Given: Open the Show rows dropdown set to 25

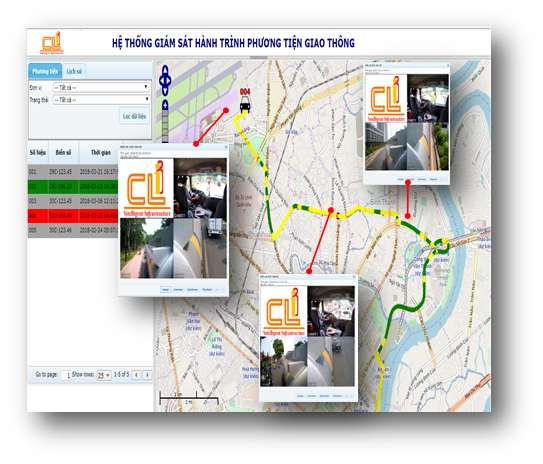Looking at the screenshot, I should (104, 375).
